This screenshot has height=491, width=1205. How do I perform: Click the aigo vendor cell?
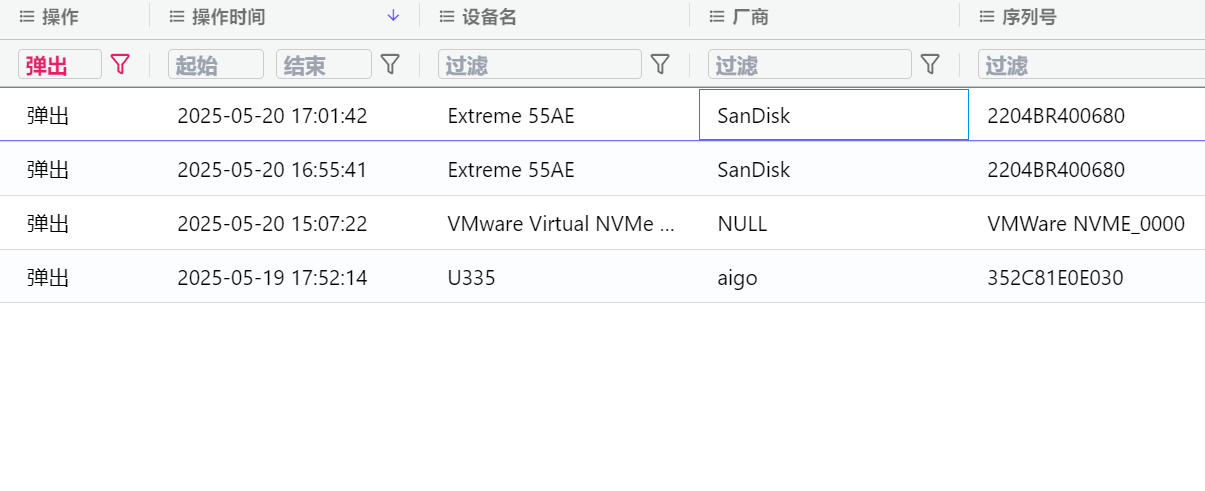point(737,278)
